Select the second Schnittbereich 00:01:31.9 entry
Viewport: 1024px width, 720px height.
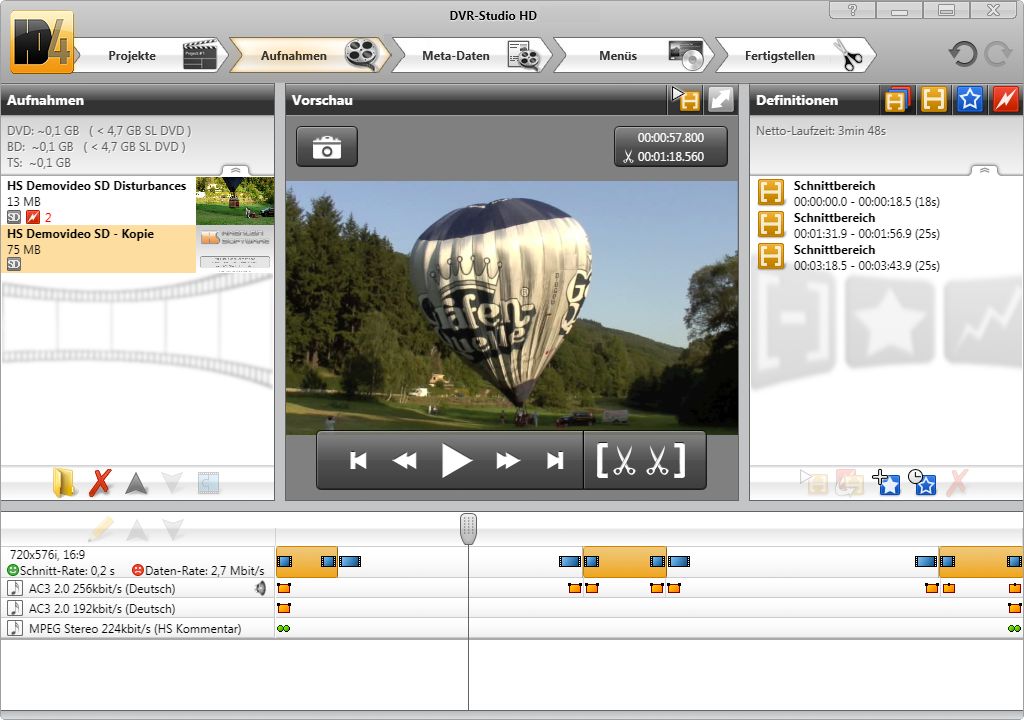850,225
